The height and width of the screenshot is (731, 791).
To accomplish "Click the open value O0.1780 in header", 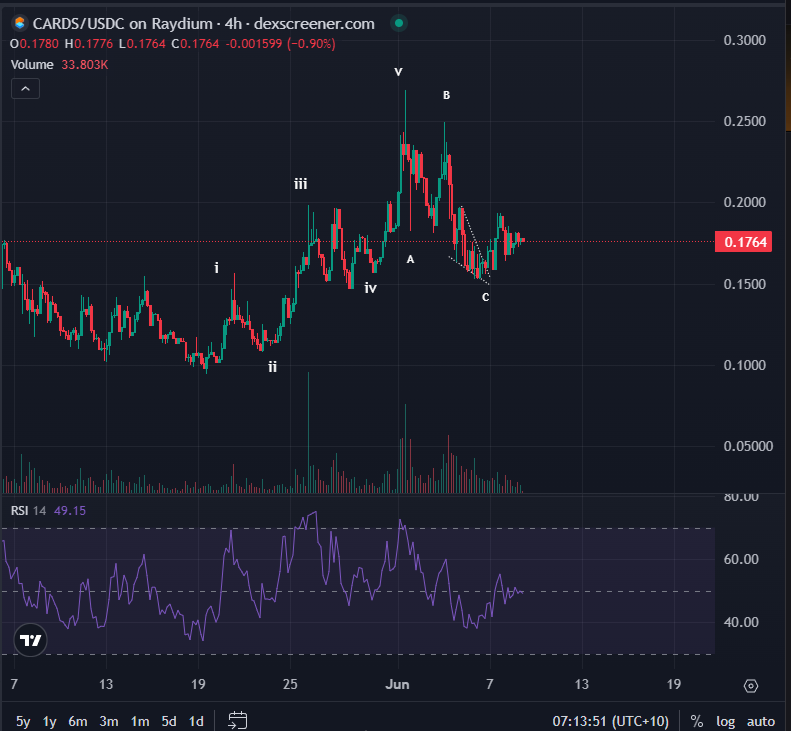I will [34, 44].
